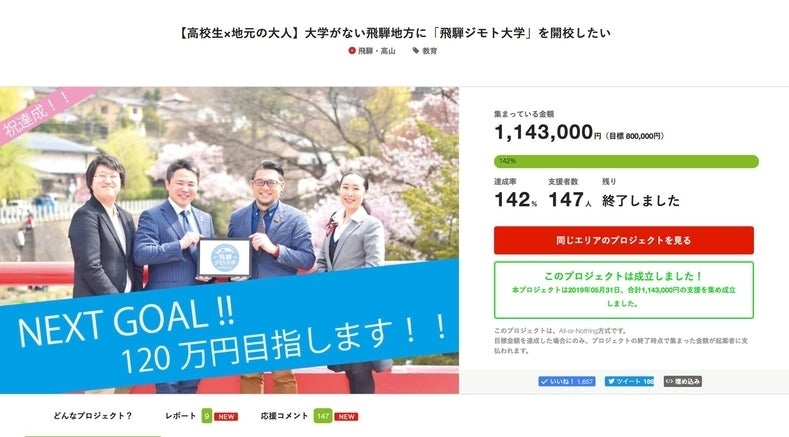
Task: Click the Facebook いいね like button
Action: tap(567, 382)
